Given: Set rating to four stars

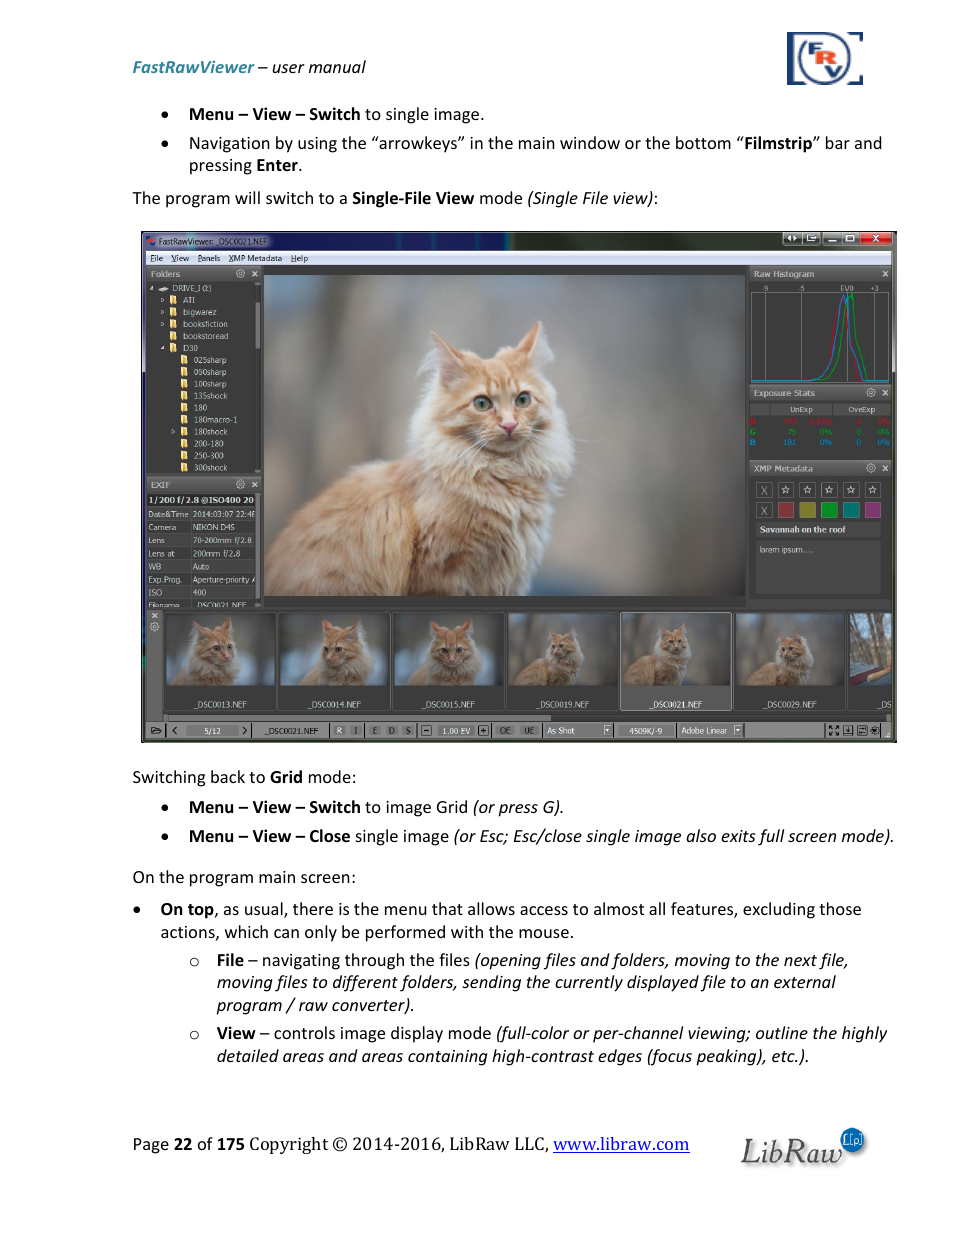Looking at the screenshot, I should tap(851, 490).
